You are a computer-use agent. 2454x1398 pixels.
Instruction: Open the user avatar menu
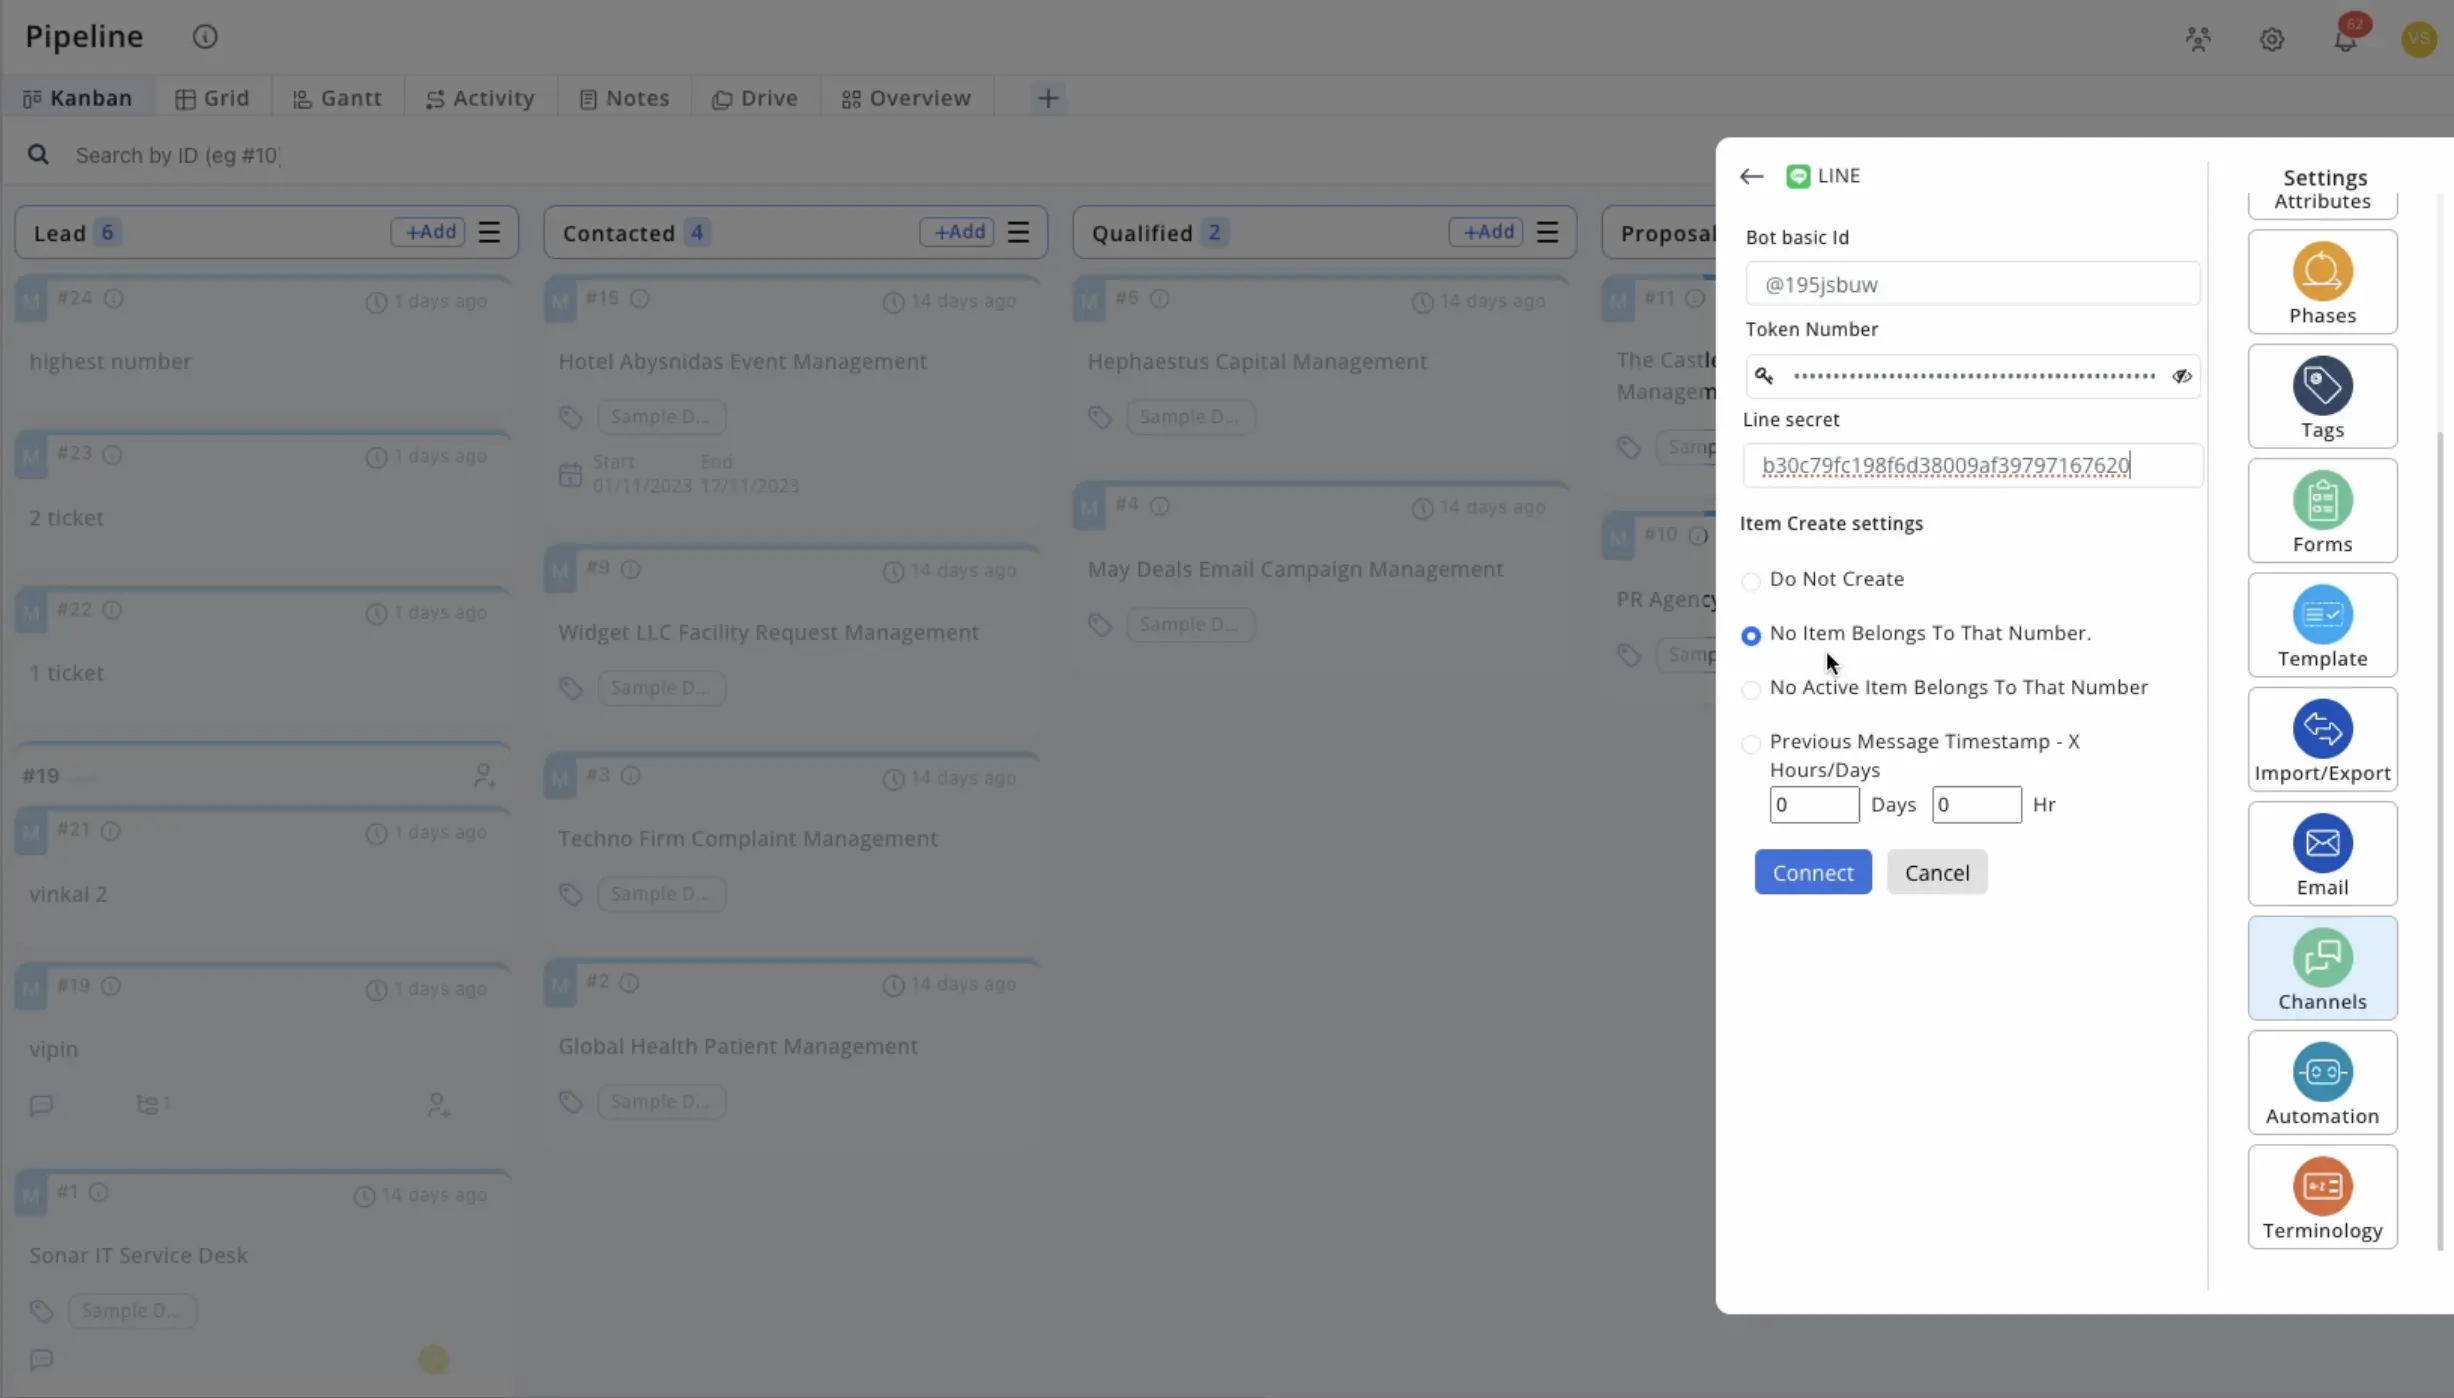(x=2419, y=39)
